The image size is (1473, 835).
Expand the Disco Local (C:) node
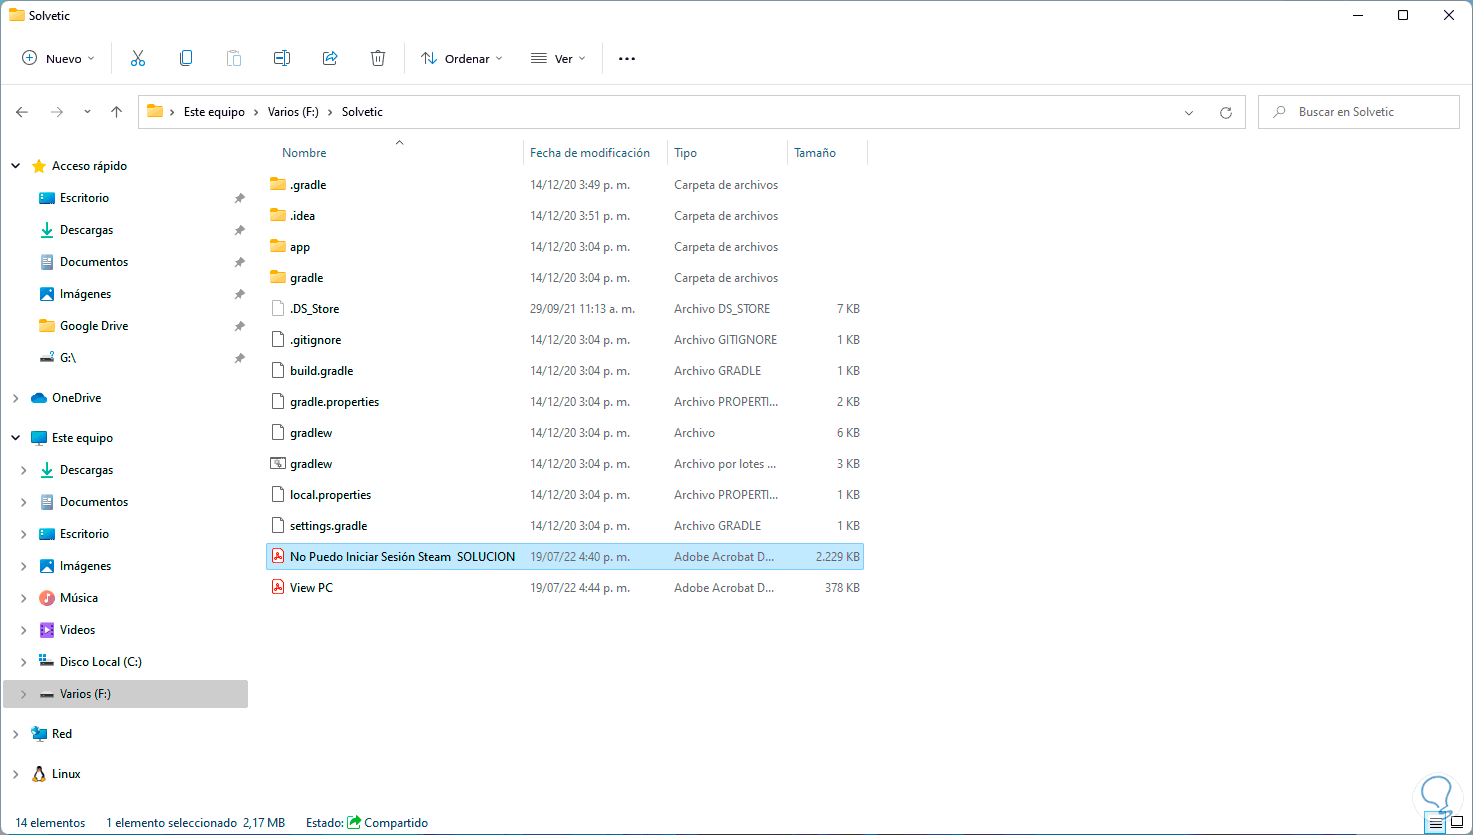point(24,662)
